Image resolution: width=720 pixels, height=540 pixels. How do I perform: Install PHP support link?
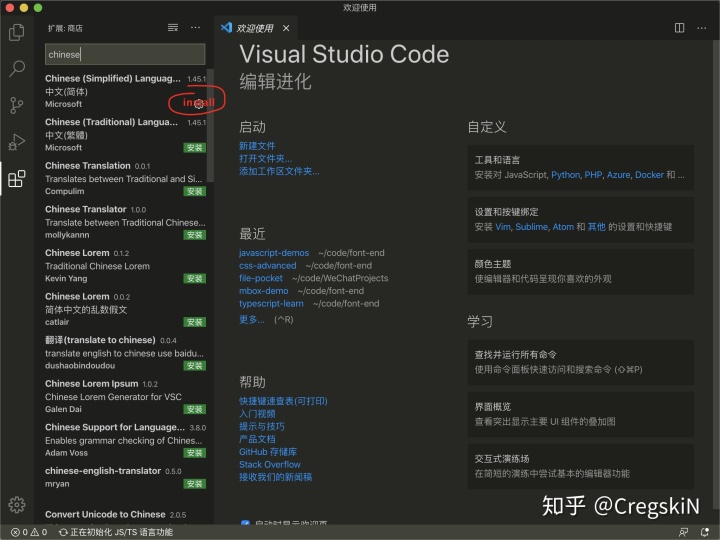pos(593,175)
